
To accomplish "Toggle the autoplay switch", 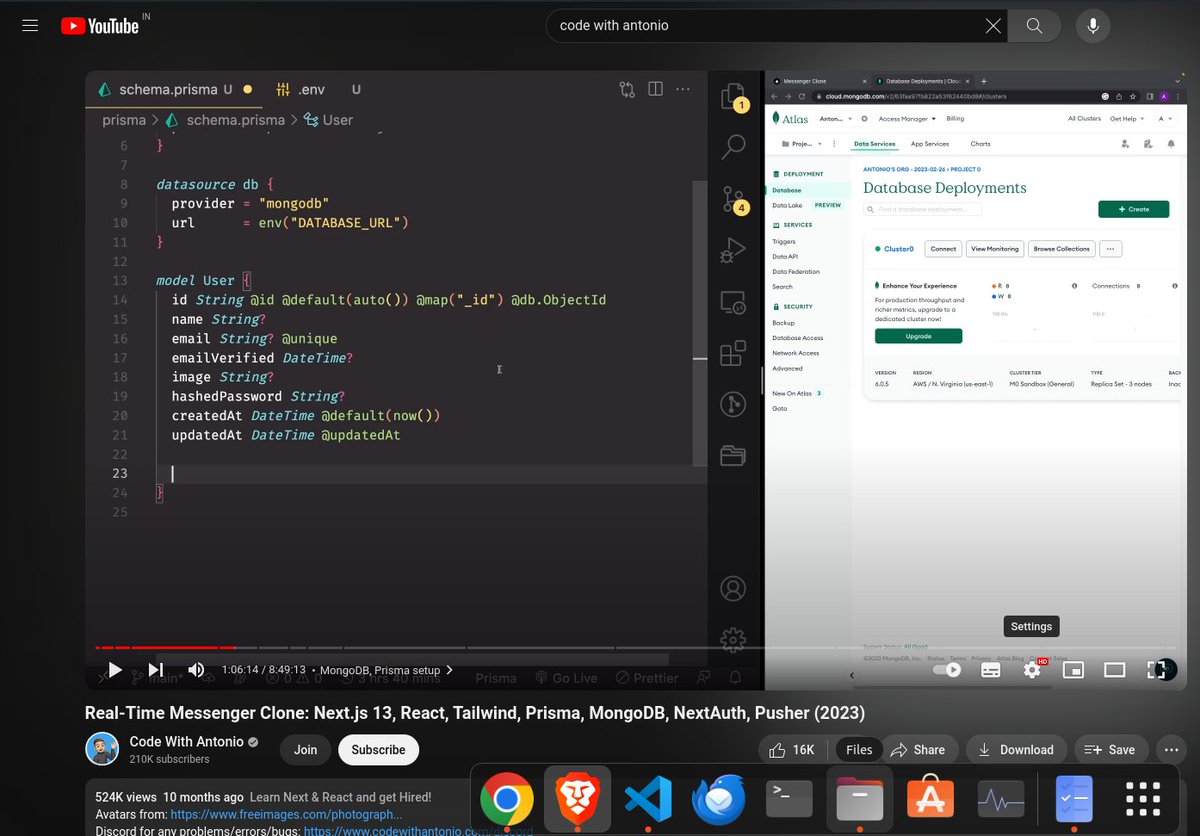I will coord(946,670).
